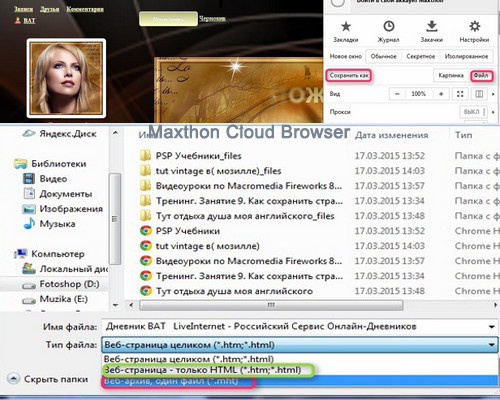This screenshot has width=500, height=400.
Task: Select Fotoshop (D:) drive
Action: pyautogui.click(x=61, y=284)
